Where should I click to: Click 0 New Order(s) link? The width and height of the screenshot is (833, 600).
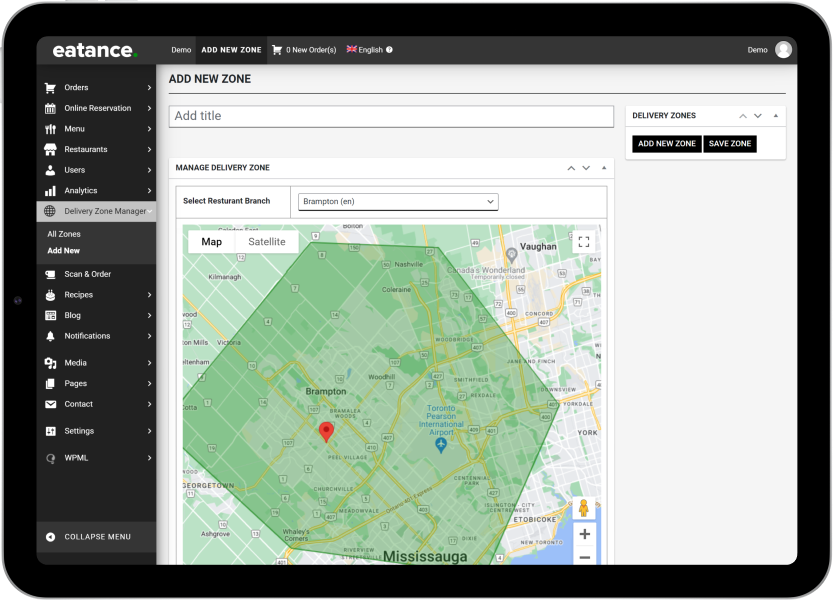click(x=311, y=50)
